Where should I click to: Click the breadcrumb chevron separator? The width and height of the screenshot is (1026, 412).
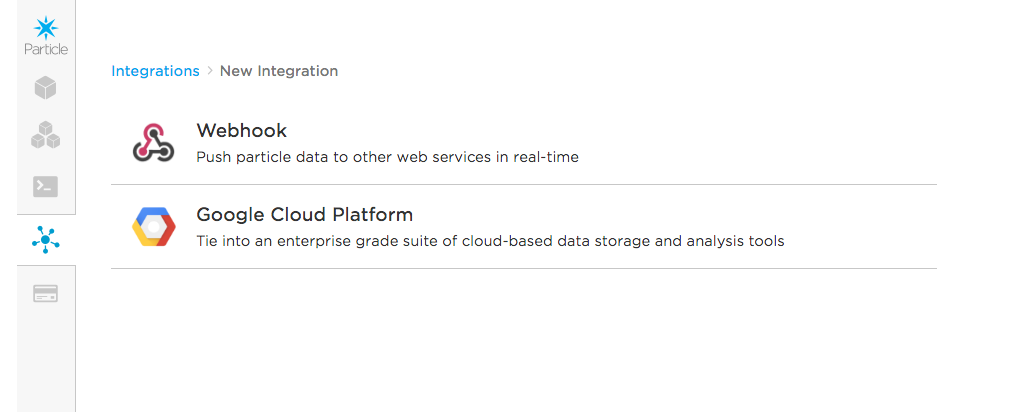click(x=210, y=71)
